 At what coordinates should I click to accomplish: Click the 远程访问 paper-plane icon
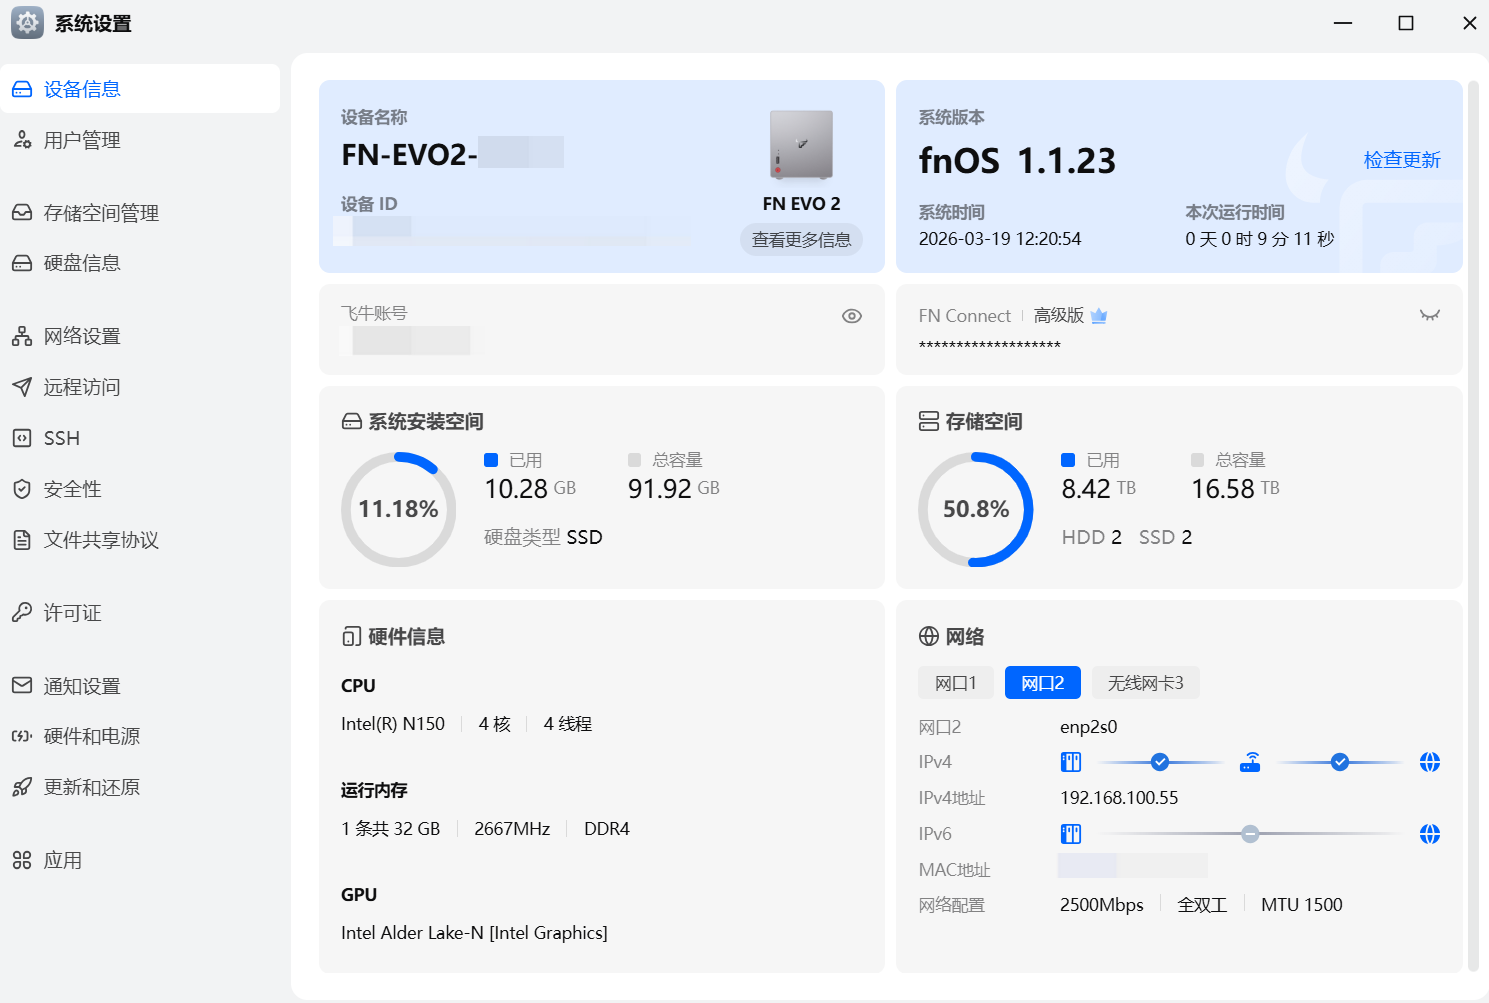click(x=22, y=387)
